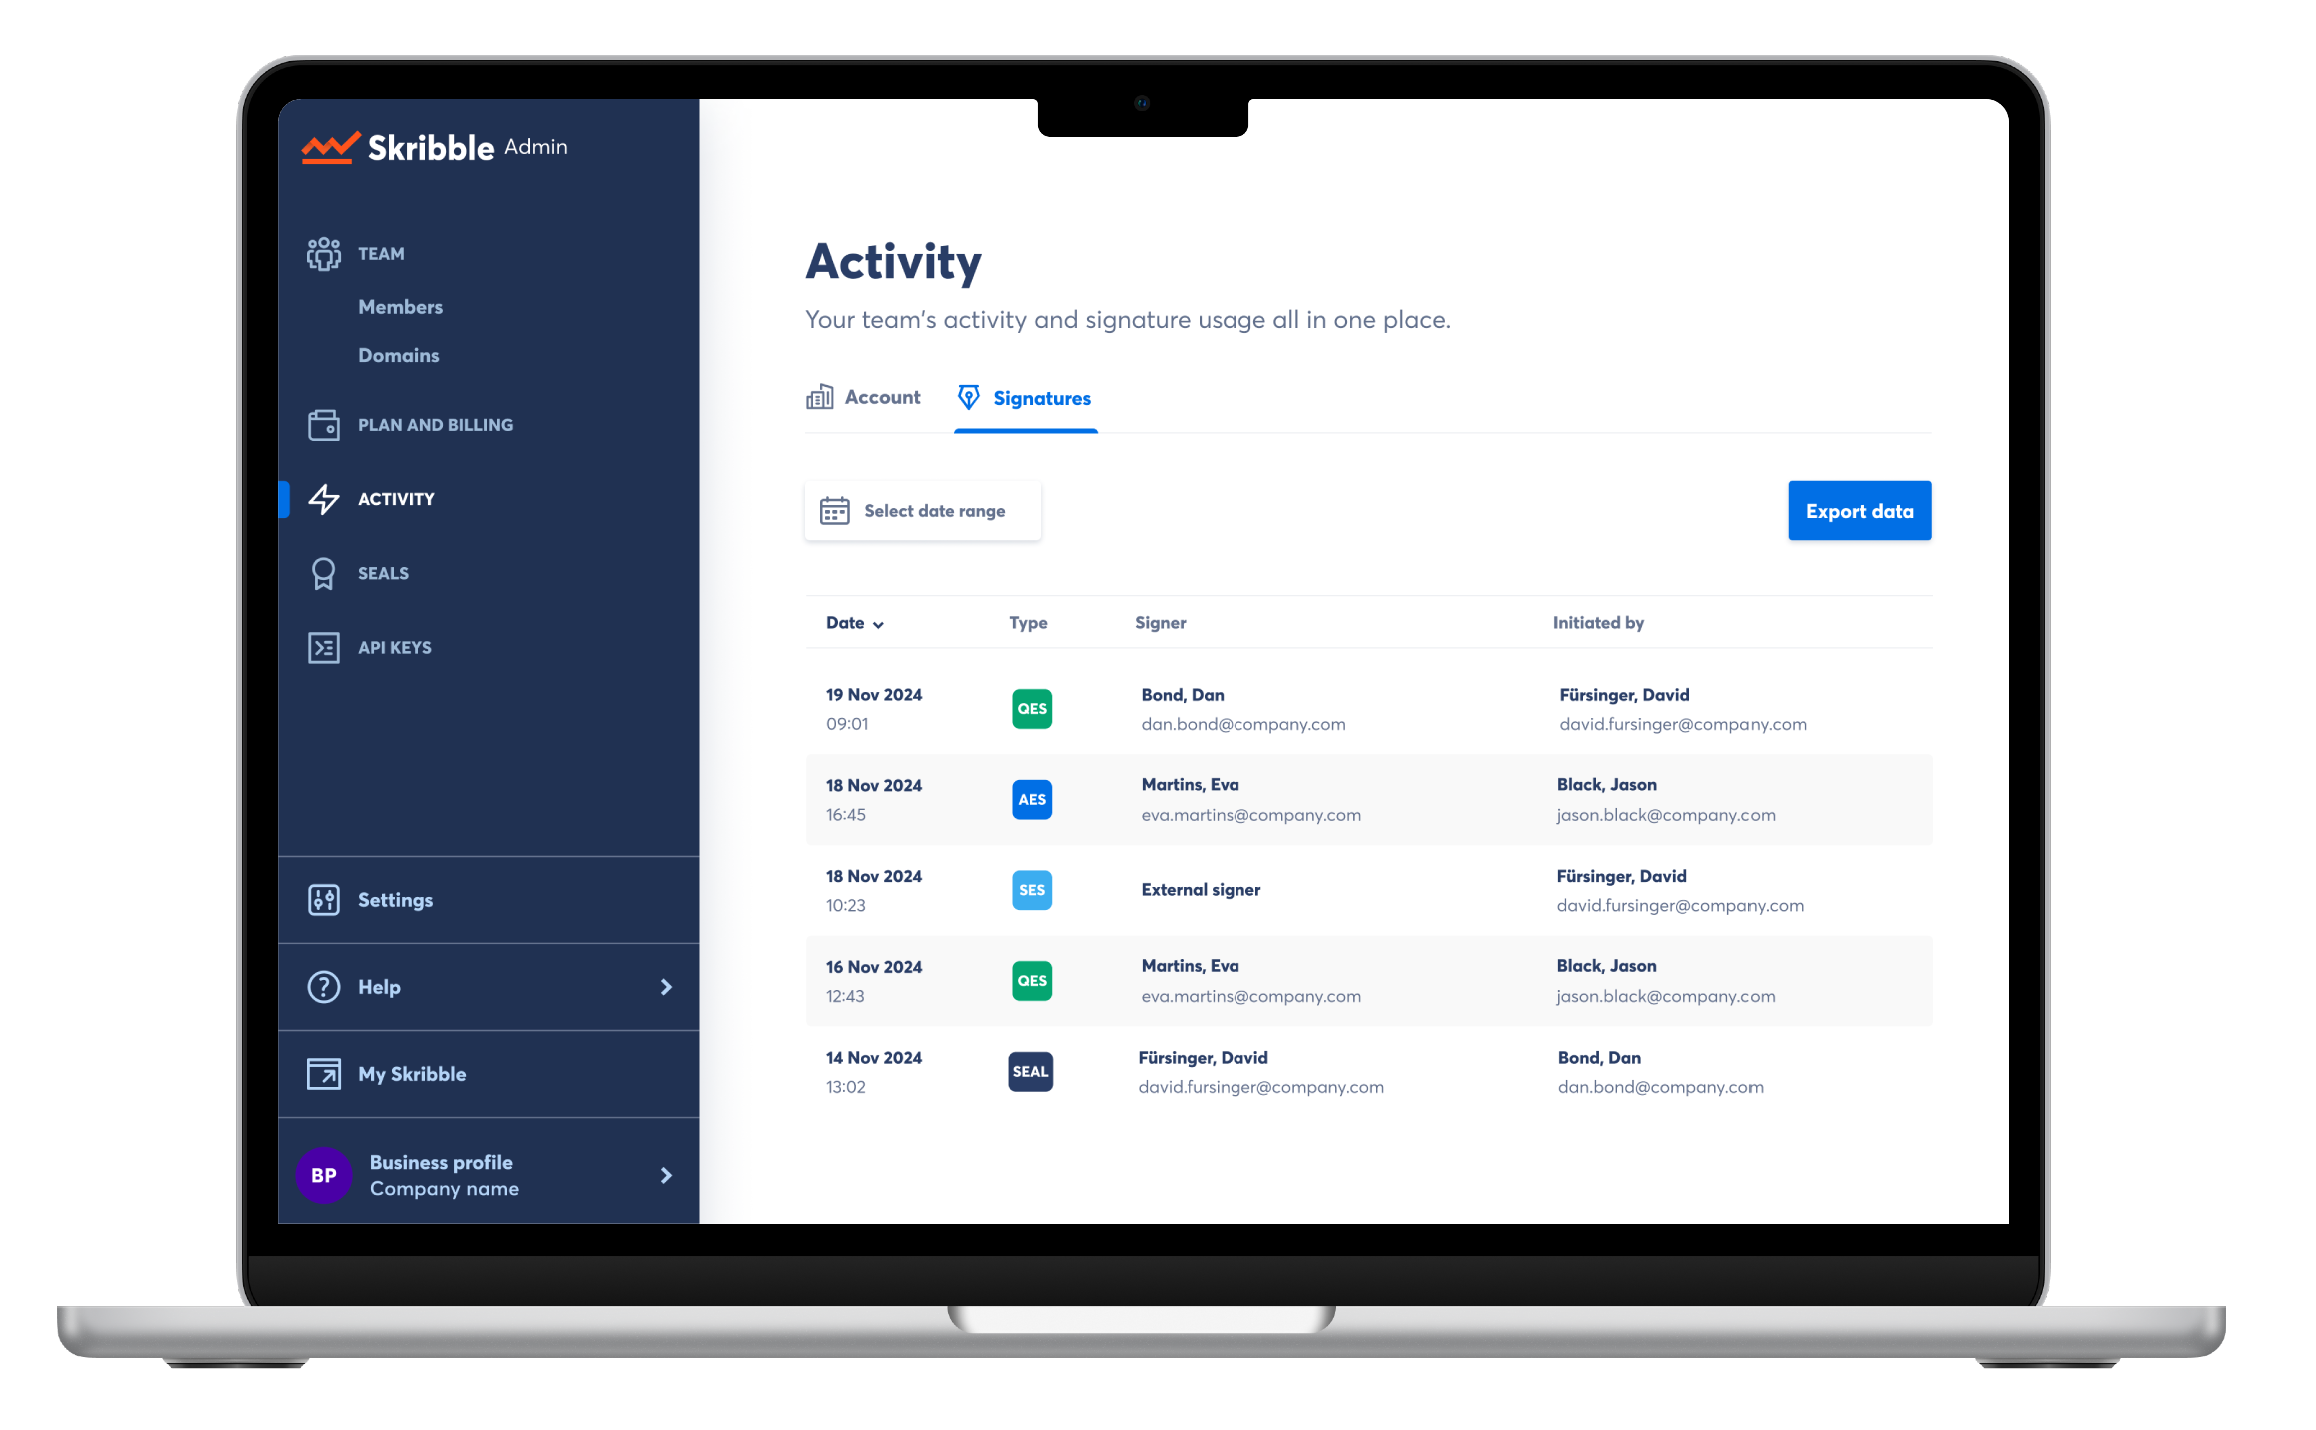This screenshot has height=1430, width=2316.
Task: Select the Seals ribbon badge icon
Action: [x=323, y=573]
